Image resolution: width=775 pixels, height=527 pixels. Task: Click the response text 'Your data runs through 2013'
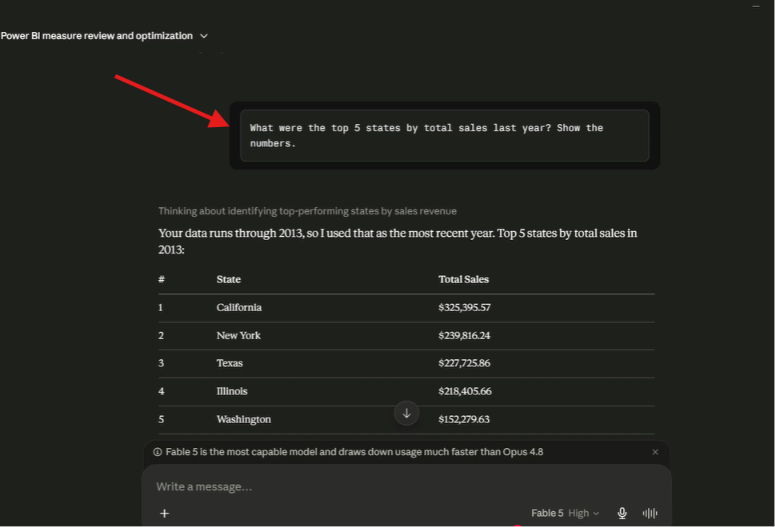coord(231,233)
